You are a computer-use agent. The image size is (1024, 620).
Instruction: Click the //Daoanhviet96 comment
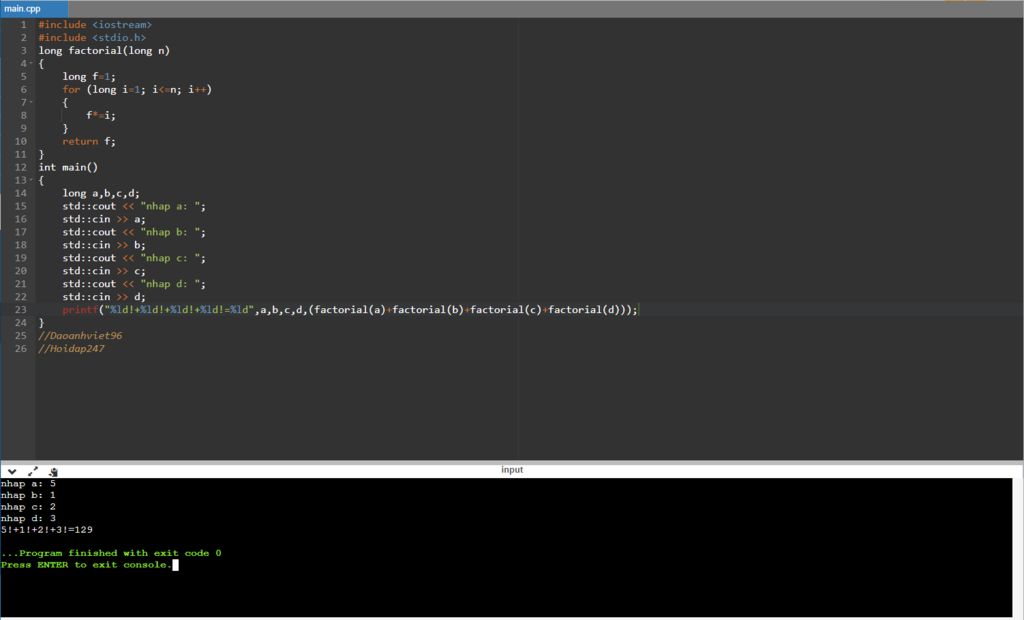click(x=80, y=336)
